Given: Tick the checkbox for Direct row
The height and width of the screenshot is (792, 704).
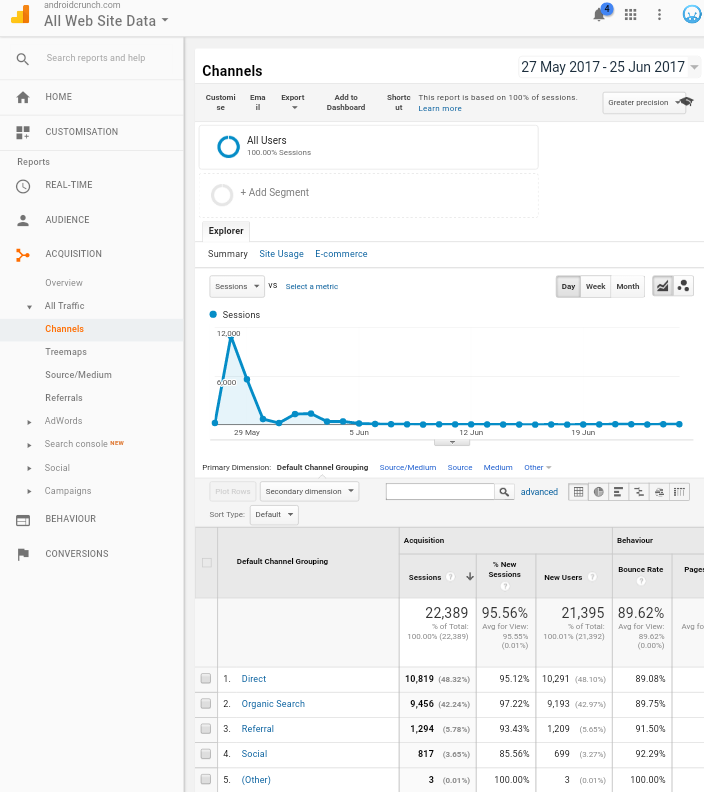Looking at the screenshot, I should 206,679.
